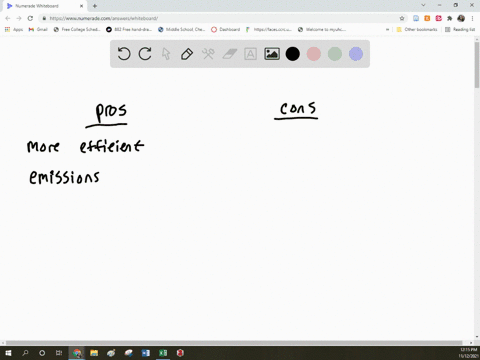This screenshot has height=360, width=480.
Task: Open a new browser tab
Action: pyautogui.click(x=95, y=6)
